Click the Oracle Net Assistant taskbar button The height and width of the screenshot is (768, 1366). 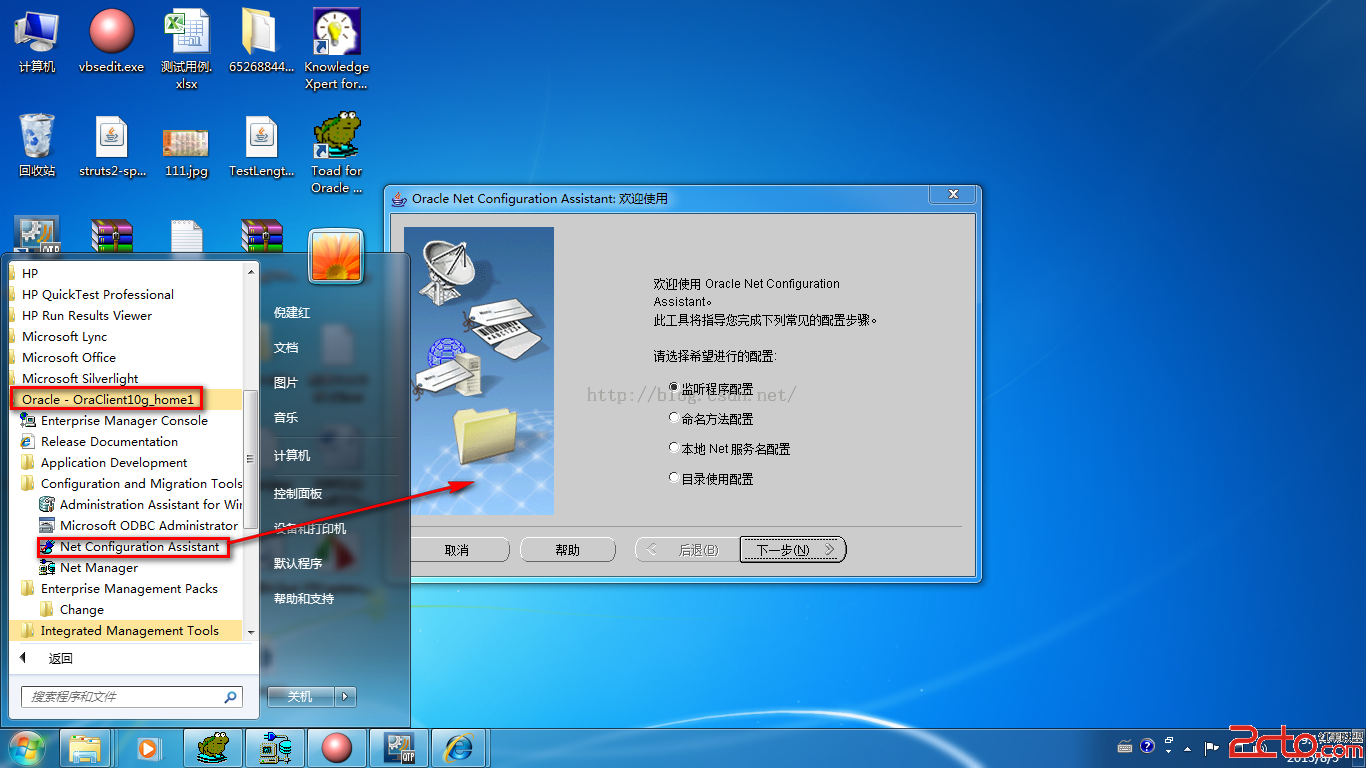click(x=274, y=747)
